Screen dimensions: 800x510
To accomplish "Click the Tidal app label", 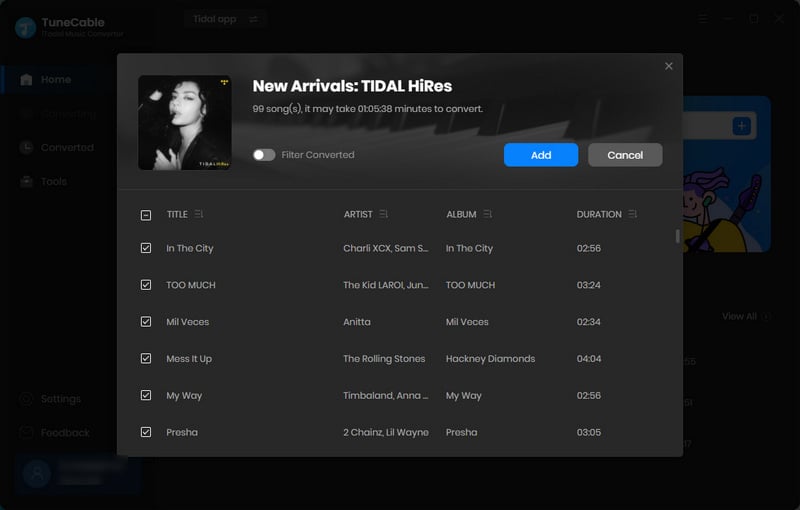I will pos(215,19).
